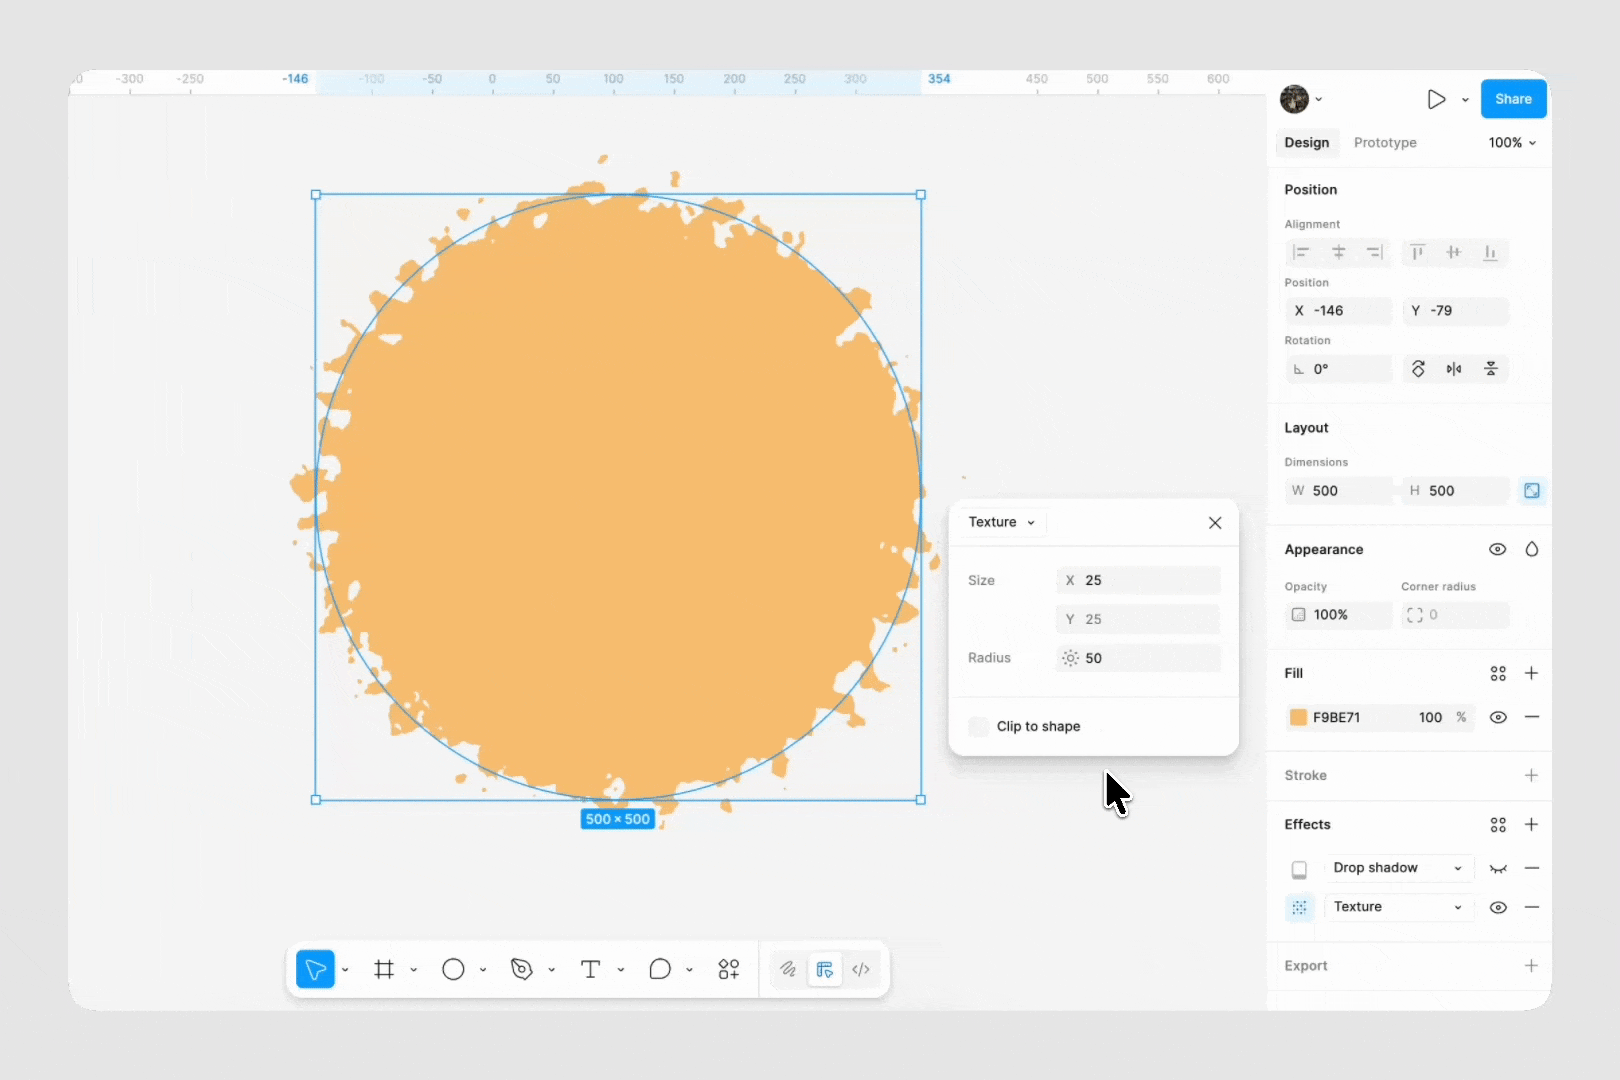Align vertical centers icon
Image resolution: width=1620 pixels, height=1080 pixels.
click(x=1453, y=252)
